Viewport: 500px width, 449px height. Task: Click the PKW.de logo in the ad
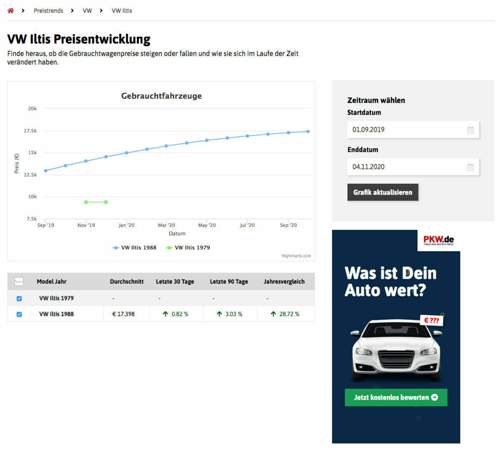[x=438, y=240]
